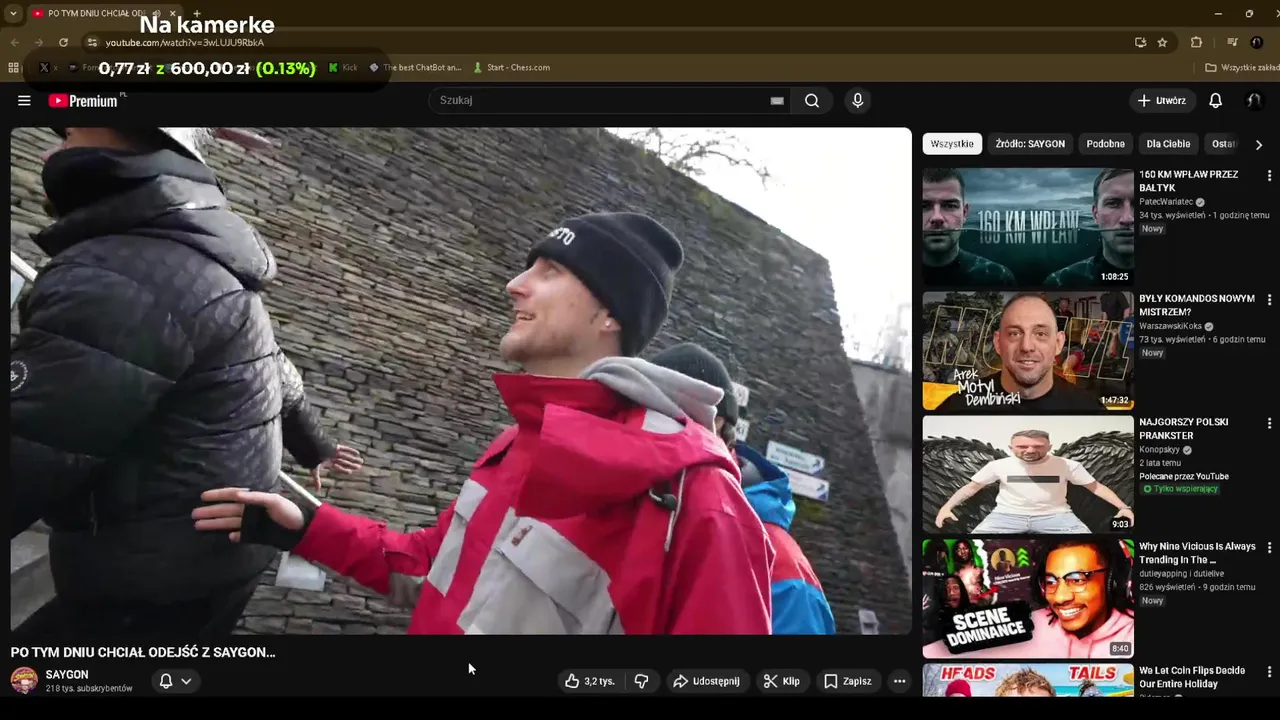This screenshot has height=720, width=1280.
Task: Open the SAYGON channel name link
Action: 67,675
